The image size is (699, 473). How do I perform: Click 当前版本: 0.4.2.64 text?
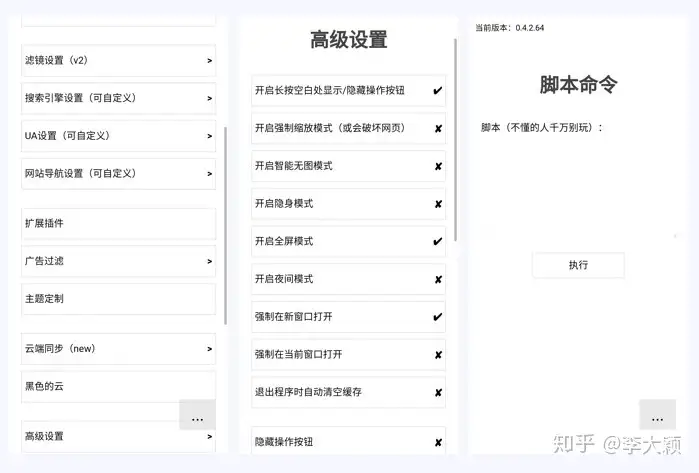[510, 28]
